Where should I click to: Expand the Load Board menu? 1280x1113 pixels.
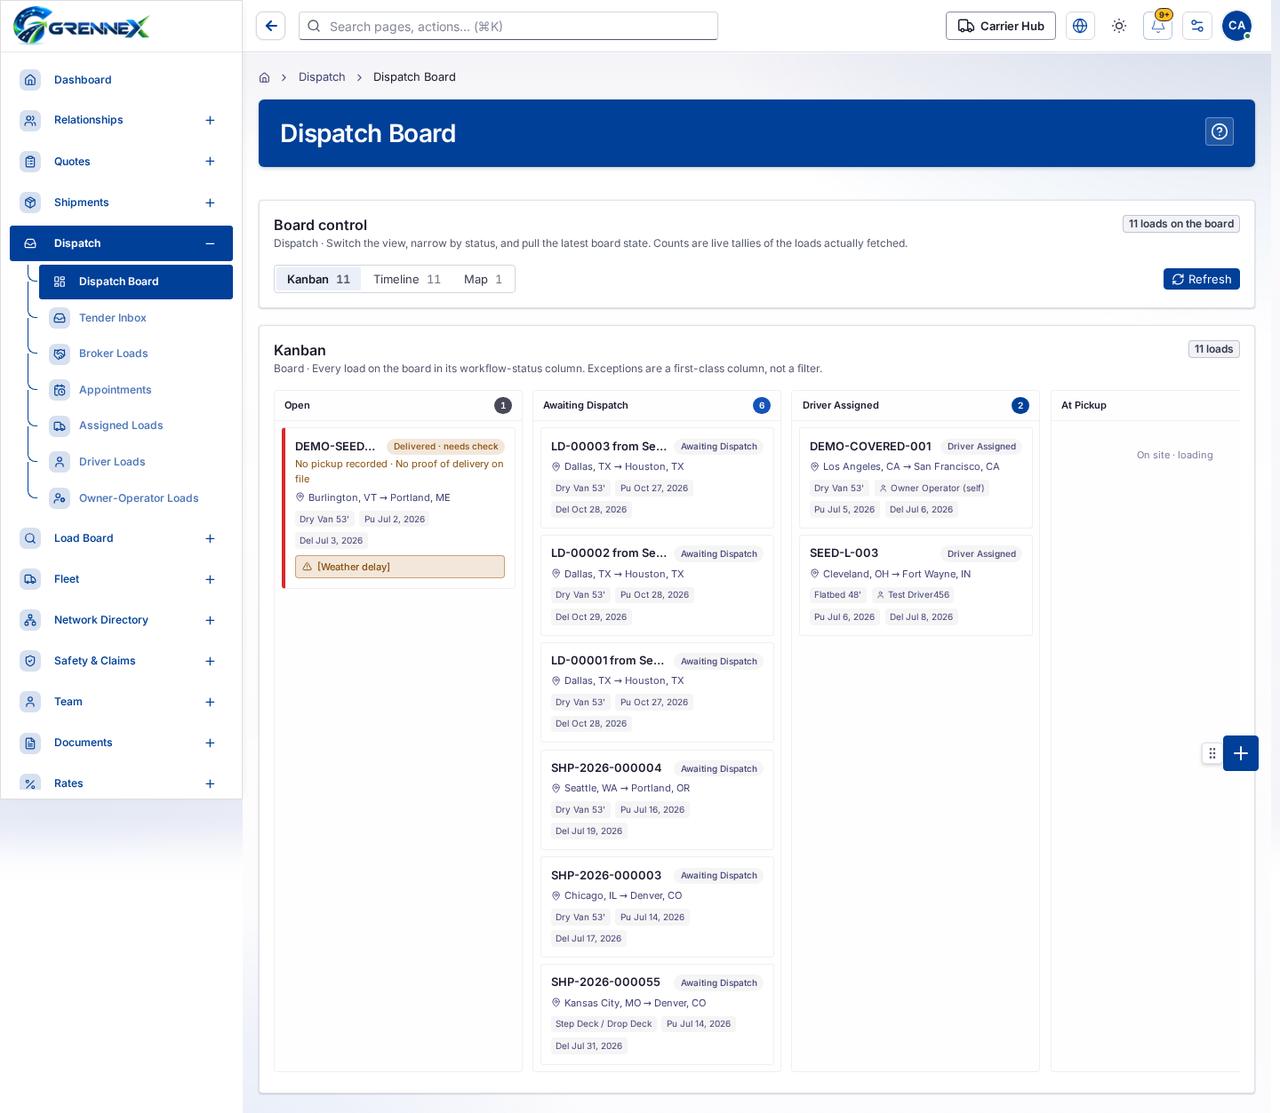coord(210,539)
